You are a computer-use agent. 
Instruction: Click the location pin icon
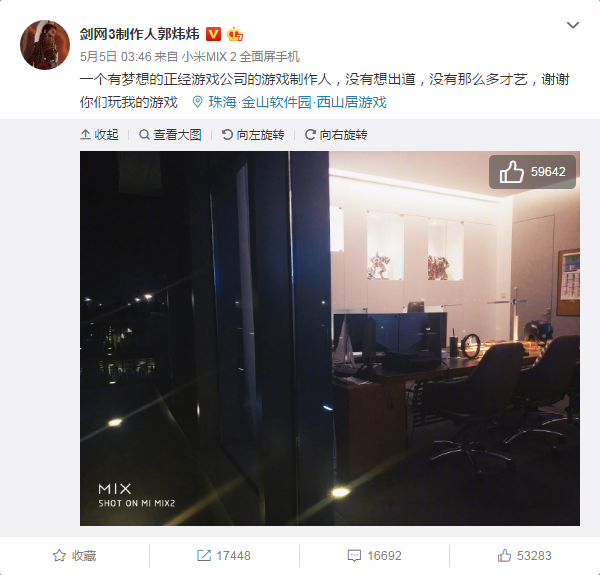pyautogui.click(x=197, y=102)
